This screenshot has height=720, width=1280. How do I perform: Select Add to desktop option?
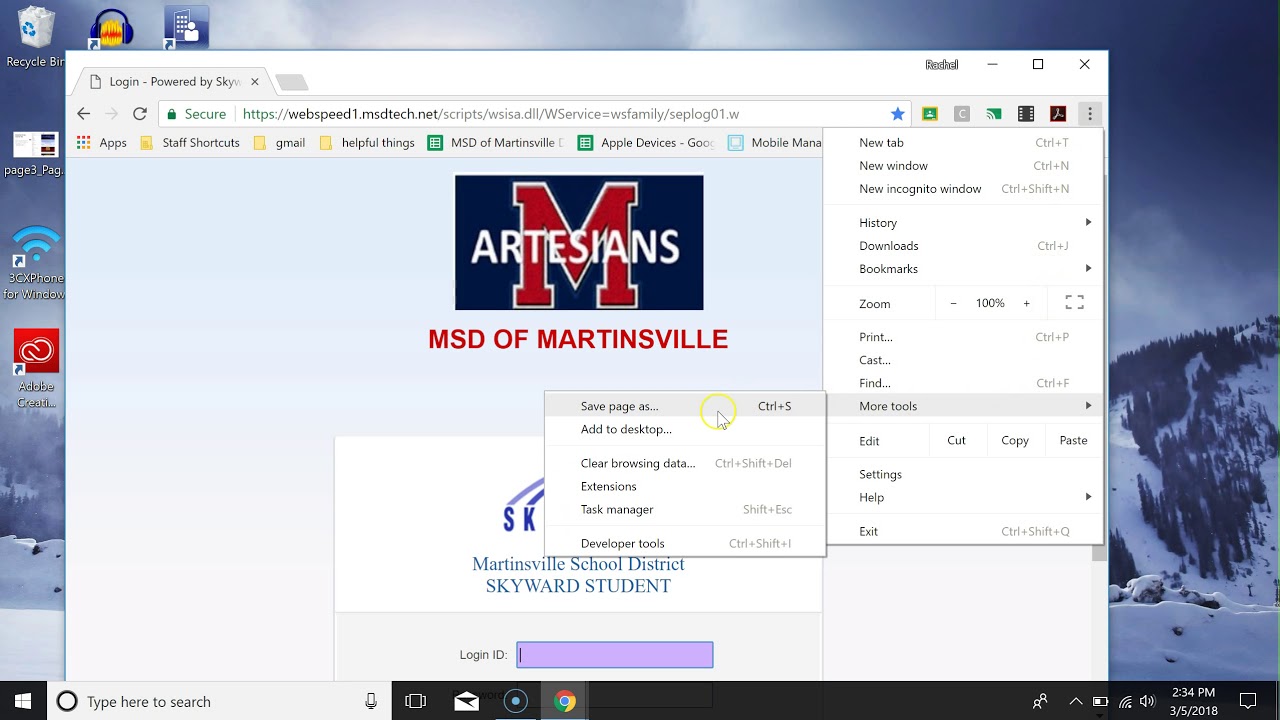pos(685,429)
